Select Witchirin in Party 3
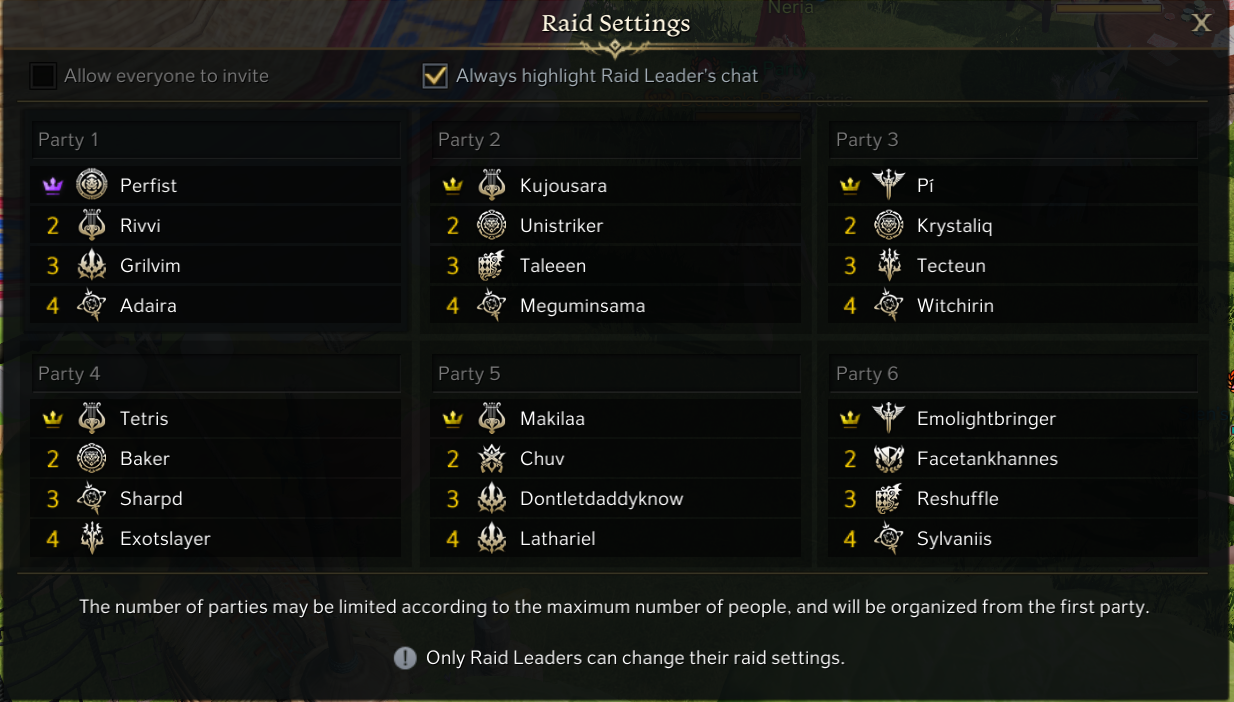The height and width of the screenshot is (702, 1234). 955,305
